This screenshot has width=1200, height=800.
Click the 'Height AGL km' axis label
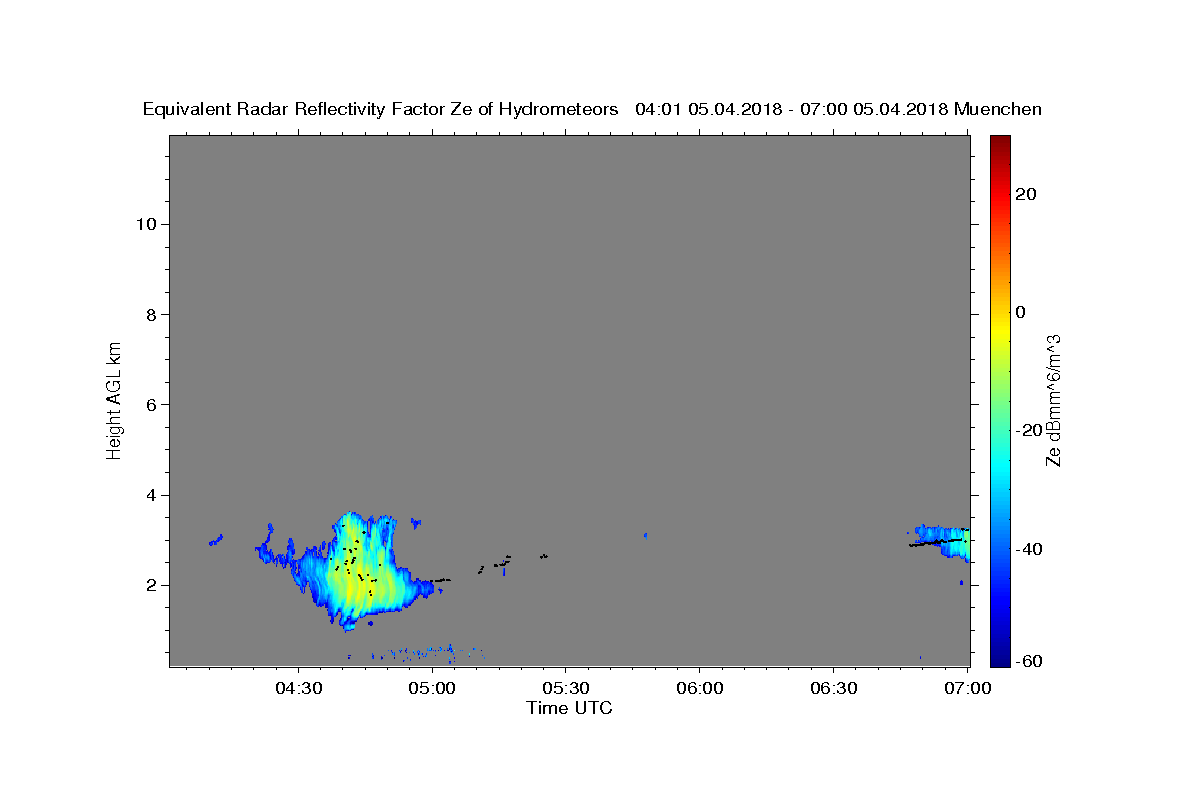click(115, 400)
